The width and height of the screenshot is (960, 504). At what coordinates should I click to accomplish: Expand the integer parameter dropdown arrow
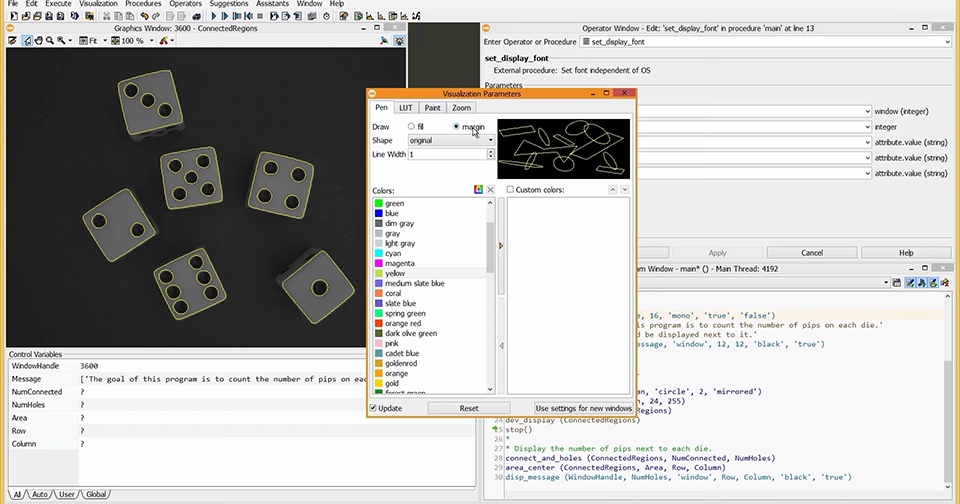click(868, 127)
